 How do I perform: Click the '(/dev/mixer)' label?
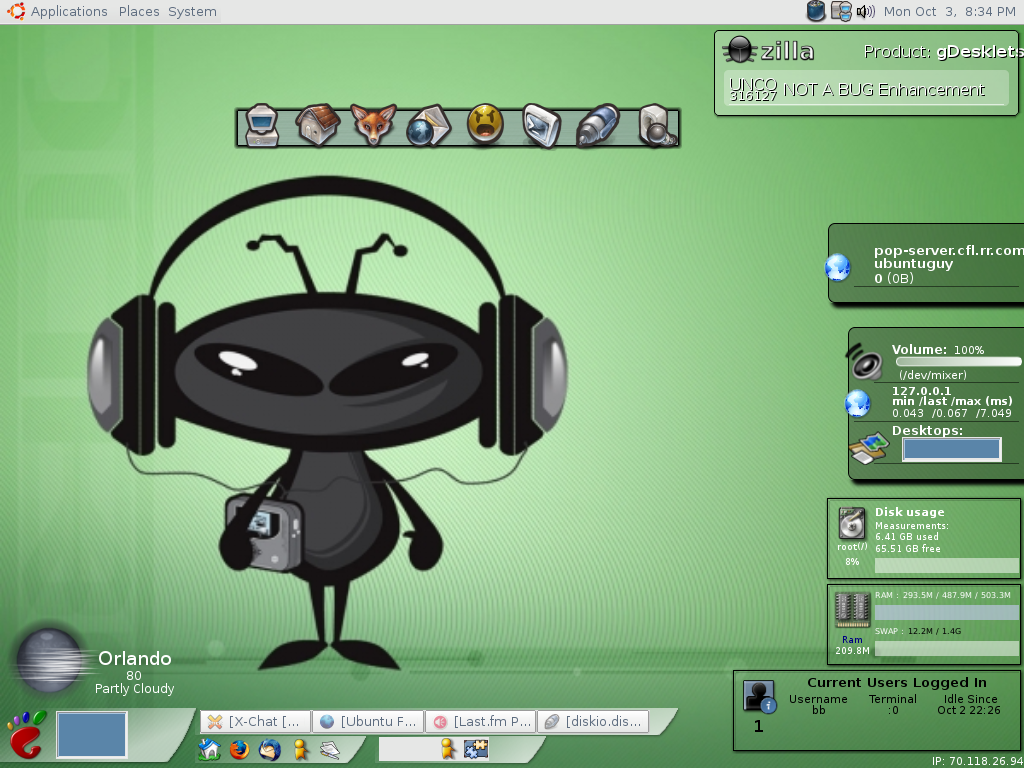pyautogui.click(x=933, y=375)
